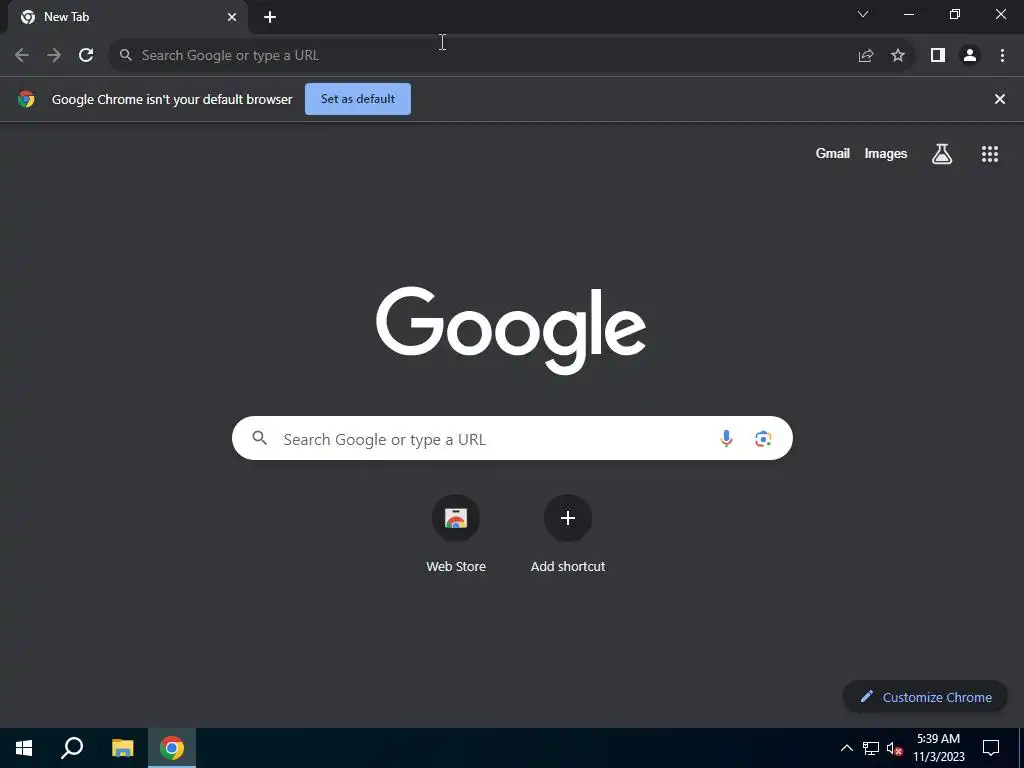This screenshot has width=1024, height=768.
Task: Open the side panel icon
Action: (938, 56)
